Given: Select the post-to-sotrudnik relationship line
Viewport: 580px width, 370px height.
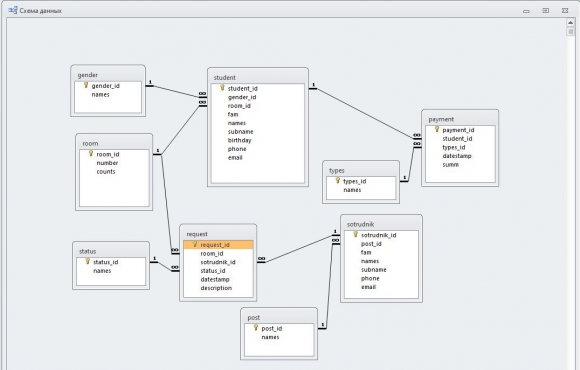Looking at the screenshot, I should click(328, 285).
